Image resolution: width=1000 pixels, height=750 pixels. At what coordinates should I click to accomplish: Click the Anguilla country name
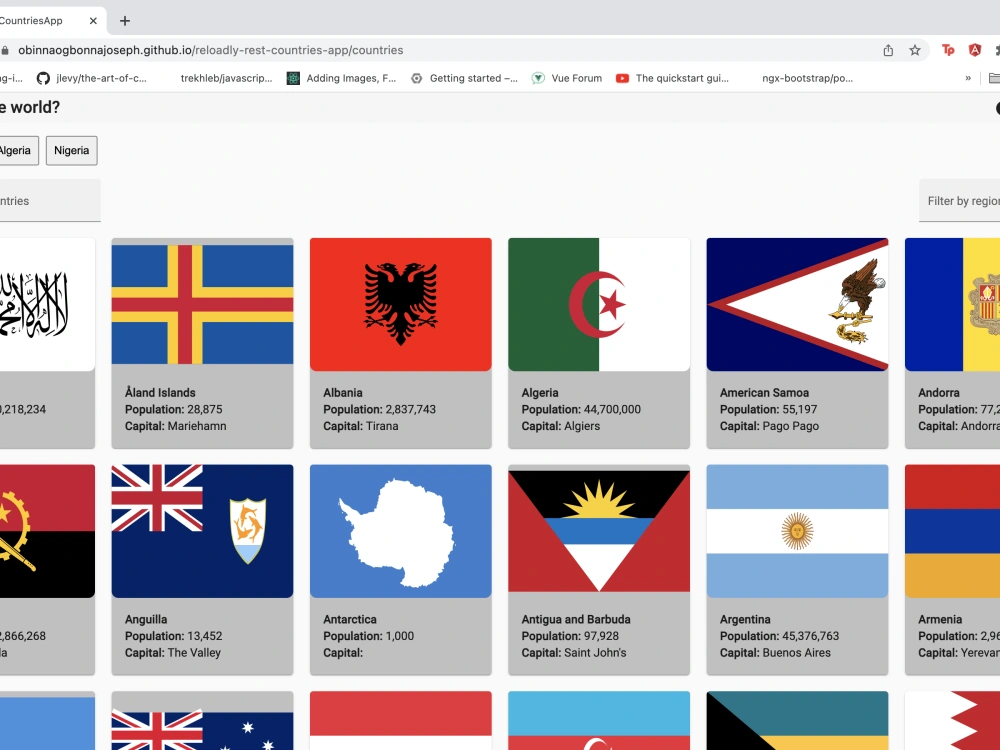146,619
